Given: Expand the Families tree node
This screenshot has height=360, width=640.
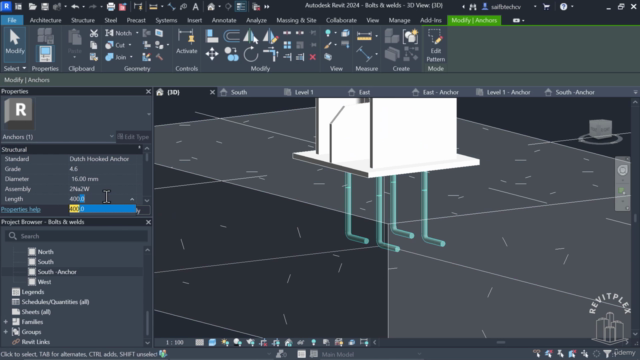Looking at the screenshot, I should [6, 322].
